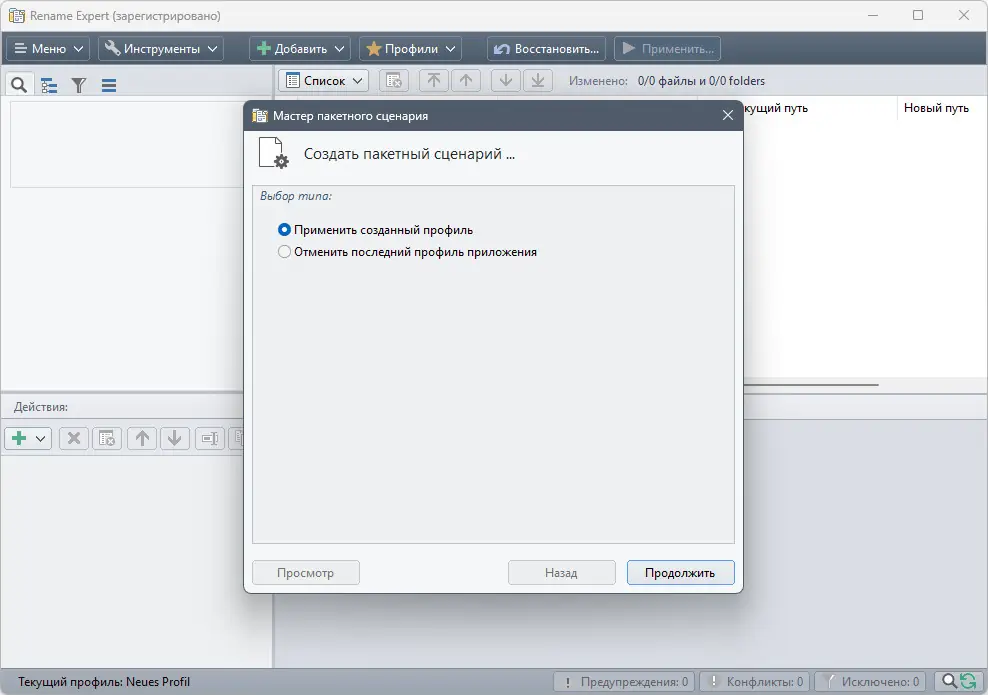Image resolution: width=988 pixels, height=695 pixels.
Task: Click the green refresh icon in status bar
Action: [x=969, y=681]
